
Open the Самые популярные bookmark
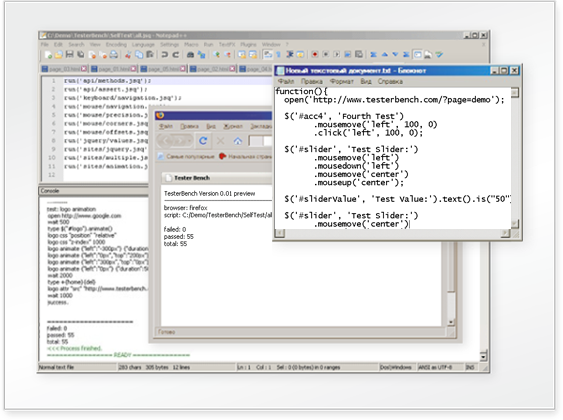point(186,157)
